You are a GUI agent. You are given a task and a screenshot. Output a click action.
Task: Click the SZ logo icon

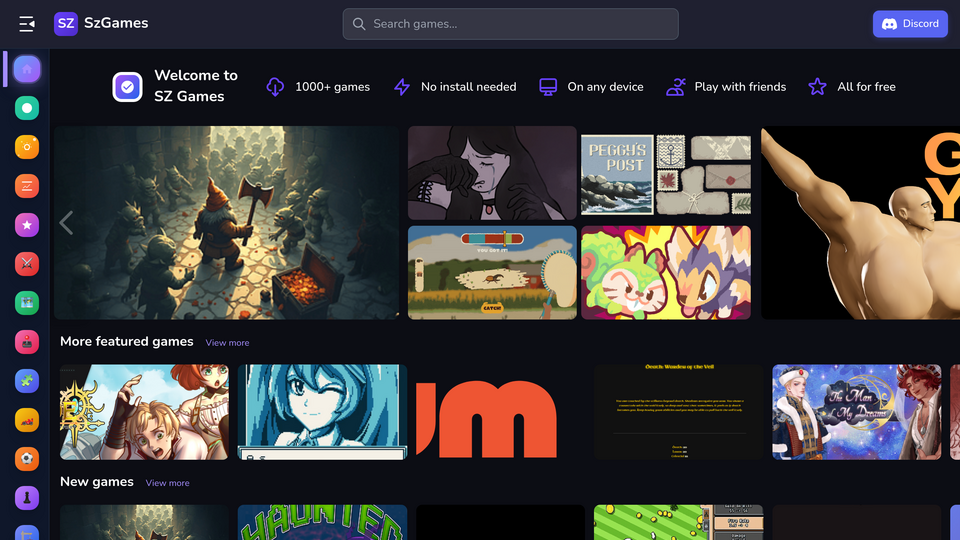pyautogui.click(x=66, y=24)
